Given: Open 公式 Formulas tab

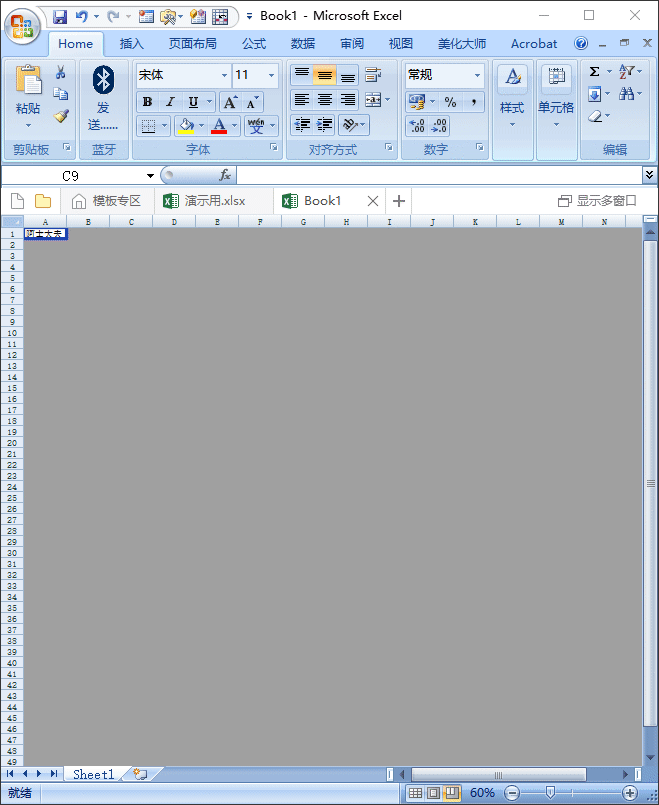Looking at the screenshot, I should point(254,44).
